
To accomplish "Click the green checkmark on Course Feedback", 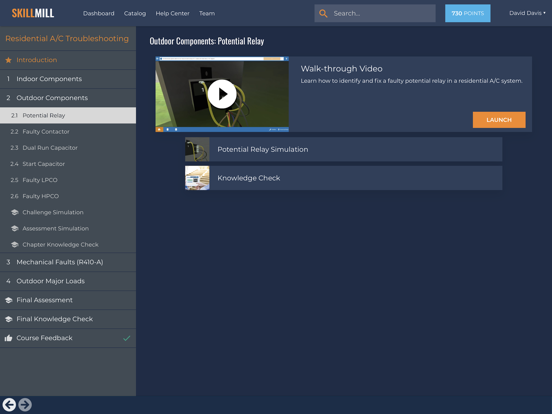I will click(x=126, y=338).
